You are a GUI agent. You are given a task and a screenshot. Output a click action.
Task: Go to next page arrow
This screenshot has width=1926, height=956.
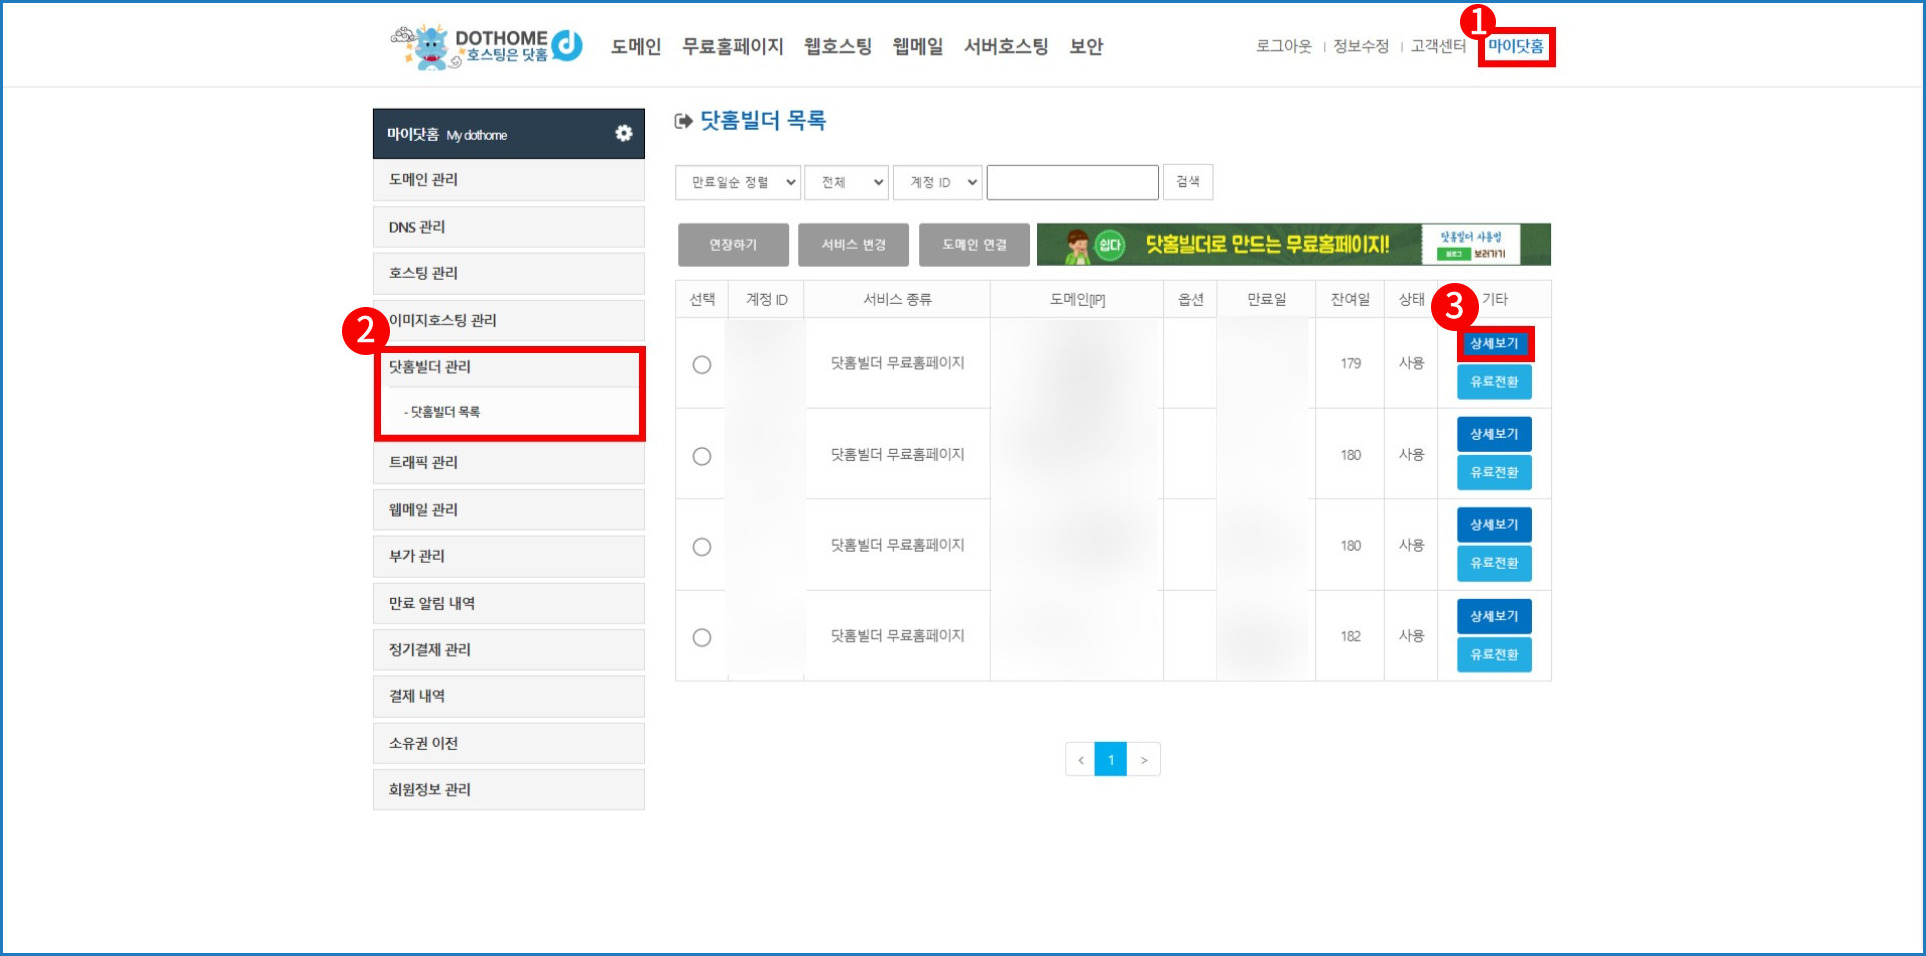click(1144, 760)
